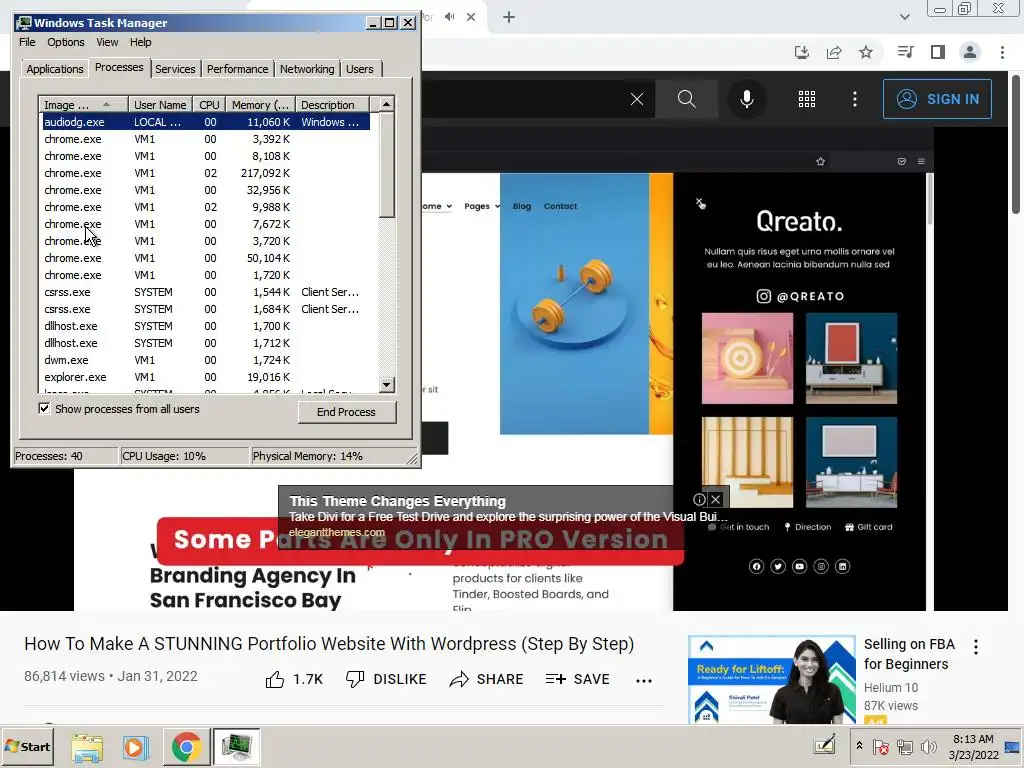Click the Task Manager taskbar icon
Screen dimensions: 1024x768
click(x=236, y=747)
